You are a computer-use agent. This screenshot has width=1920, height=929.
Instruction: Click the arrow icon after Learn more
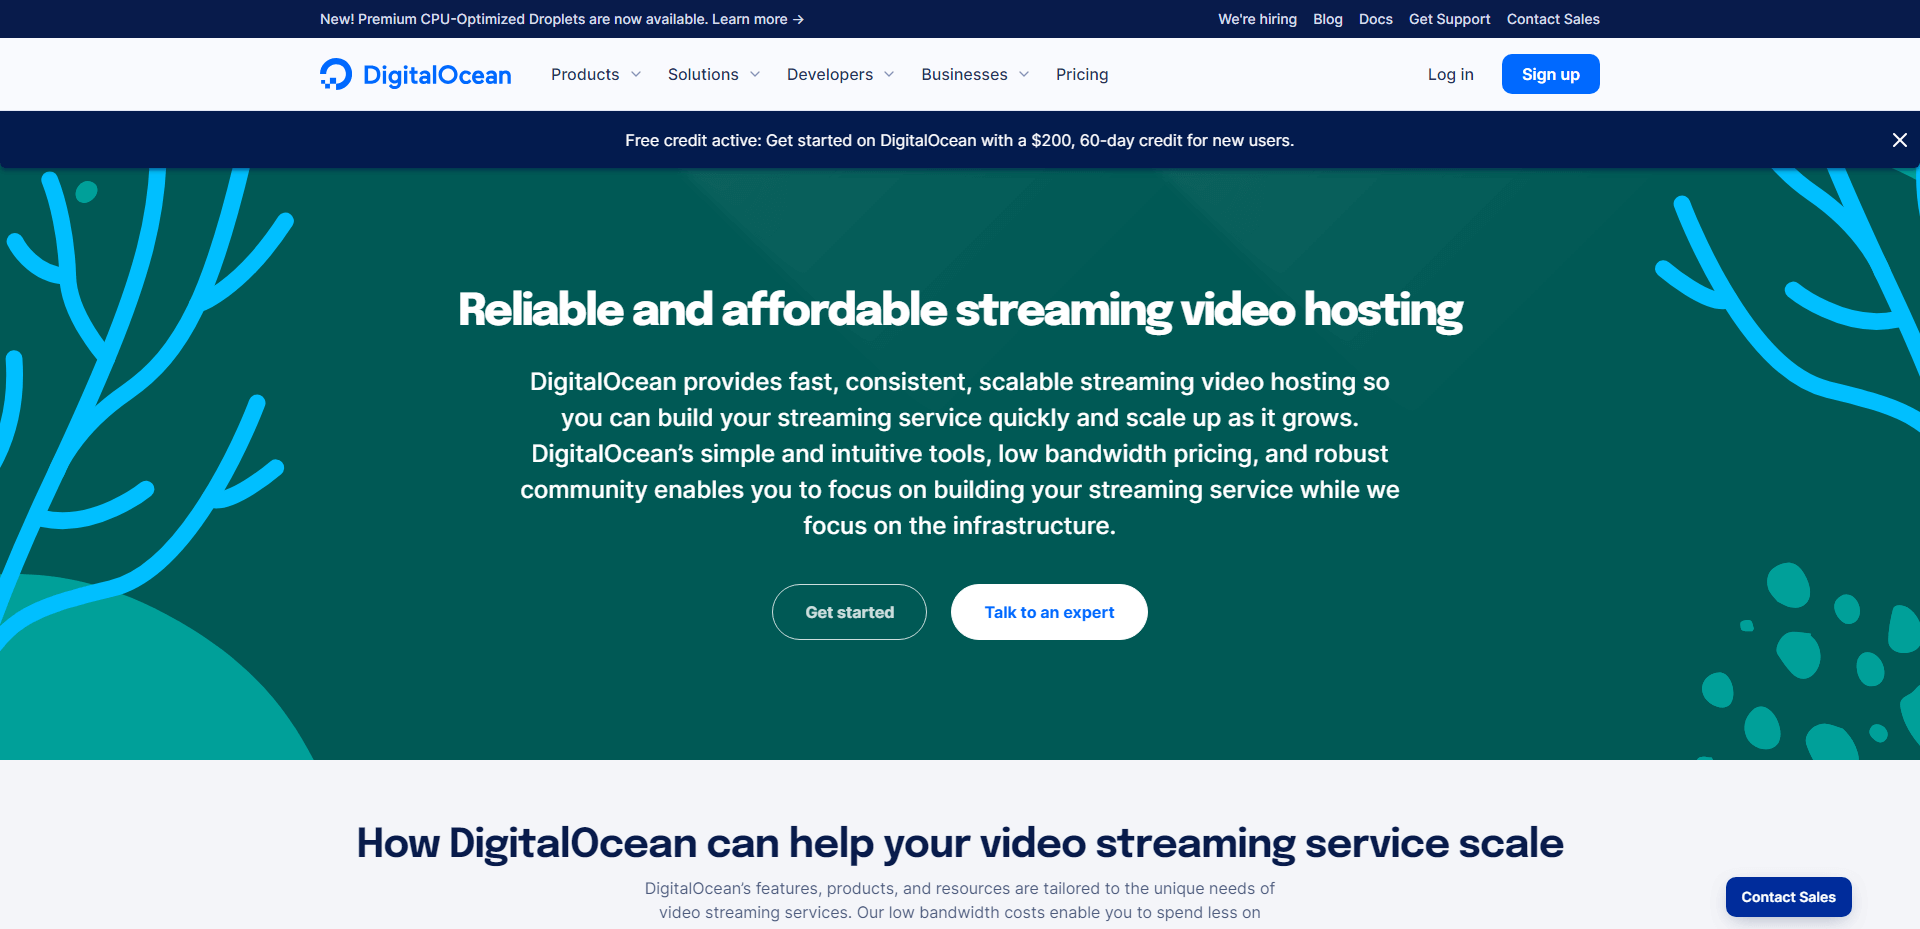pos(797,19)
